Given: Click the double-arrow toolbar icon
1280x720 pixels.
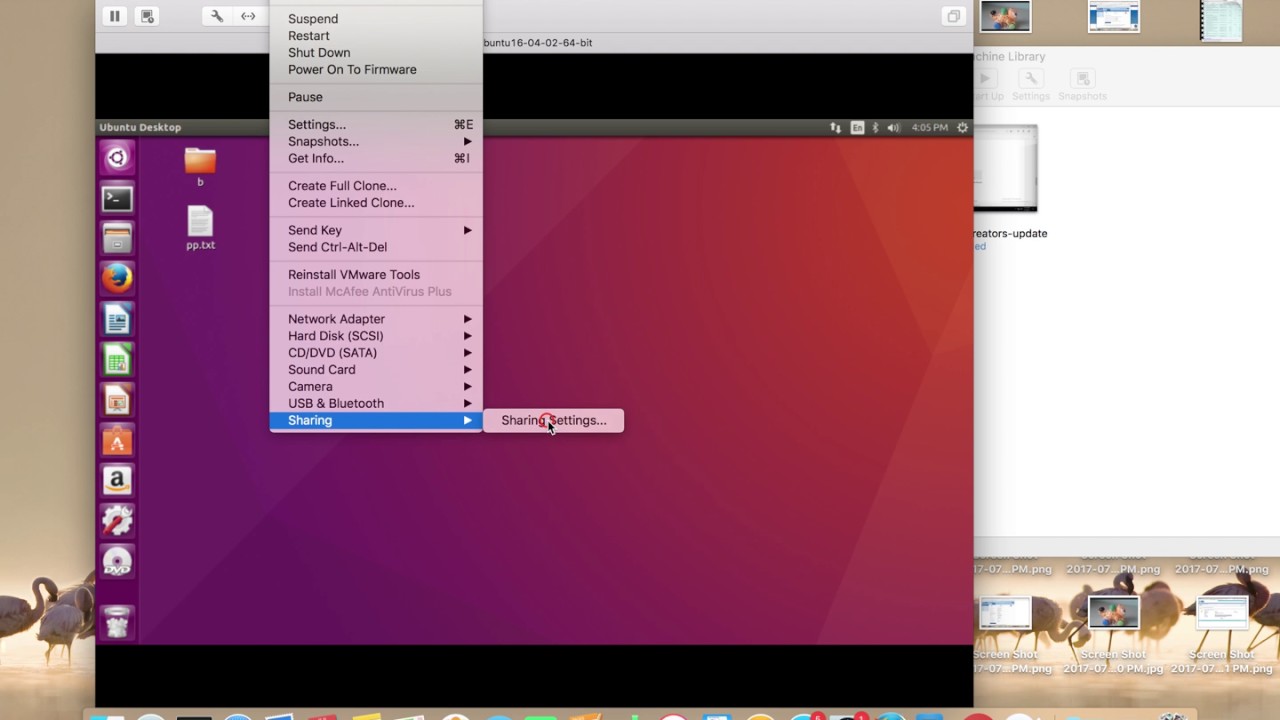Looking at the screenshot, I should [x=248, y=16].
